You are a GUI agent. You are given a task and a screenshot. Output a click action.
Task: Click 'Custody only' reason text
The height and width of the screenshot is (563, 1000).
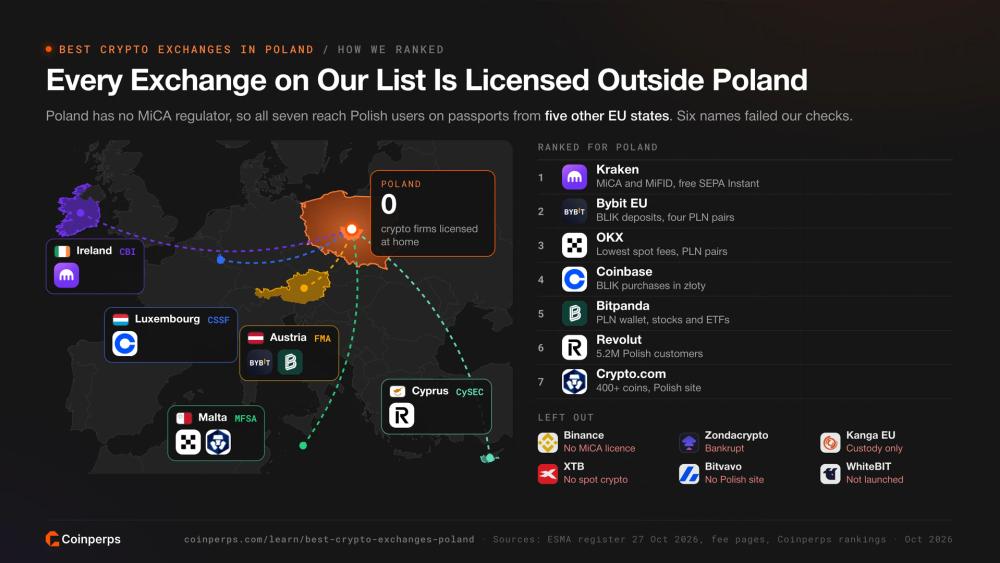pyautogui.click(x=874, y=448)
